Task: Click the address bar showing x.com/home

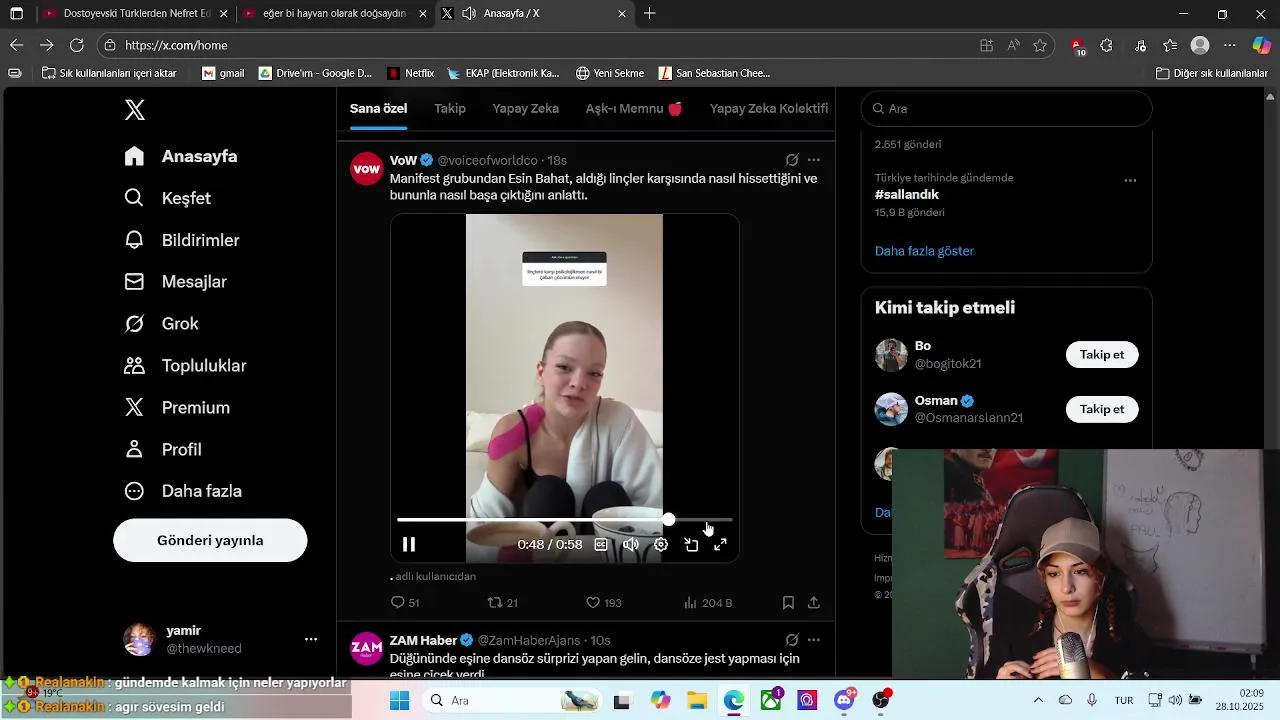Action: click(540, 45)
